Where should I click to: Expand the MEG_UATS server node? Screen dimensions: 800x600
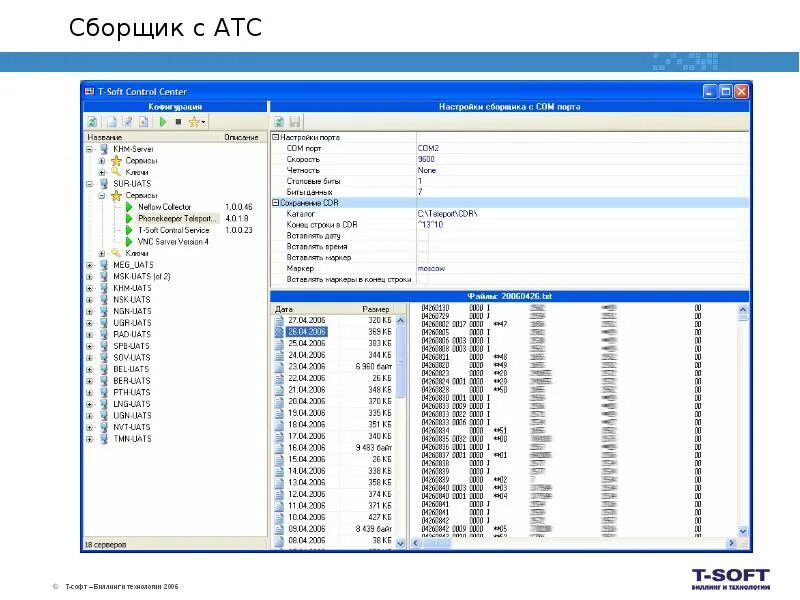coord(89,265)
